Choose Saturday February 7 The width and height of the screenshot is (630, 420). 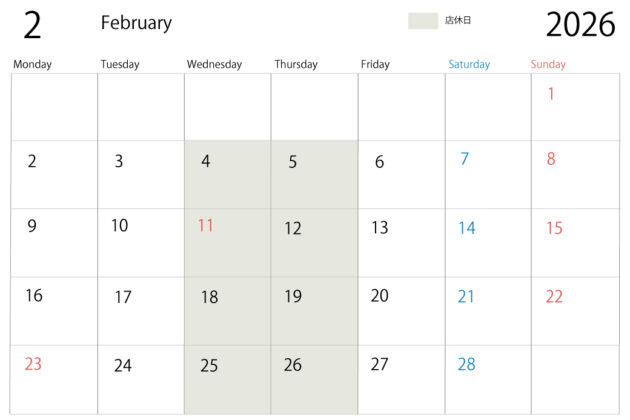point(464,159)
